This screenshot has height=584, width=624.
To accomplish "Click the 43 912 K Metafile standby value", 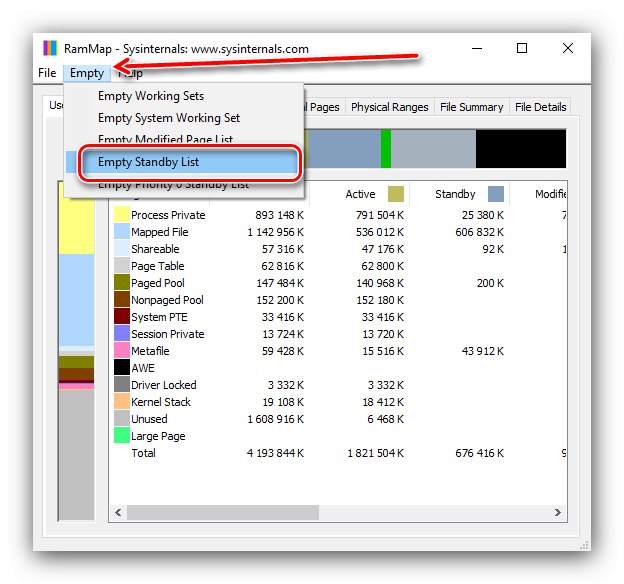I will [x=483, y=351].
